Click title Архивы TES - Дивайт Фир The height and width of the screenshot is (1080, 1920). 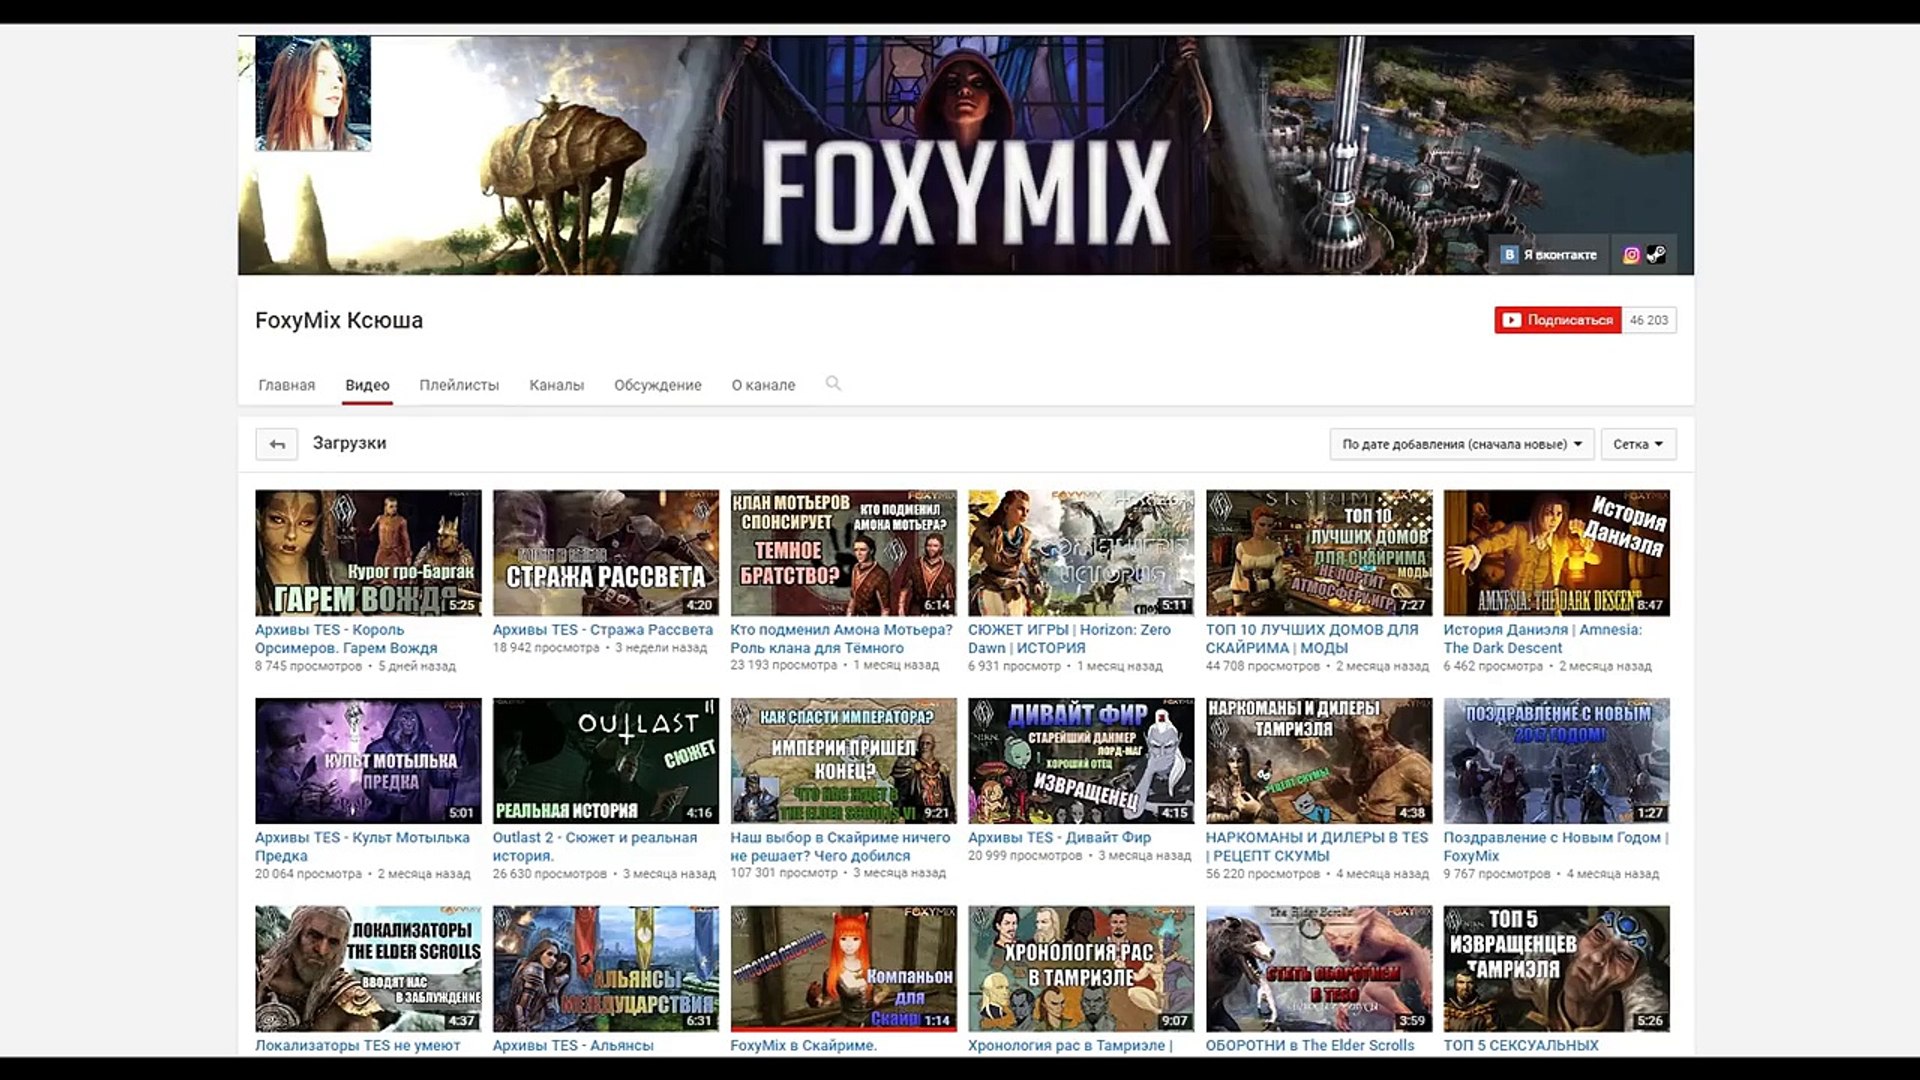[x=1060, y=838]
